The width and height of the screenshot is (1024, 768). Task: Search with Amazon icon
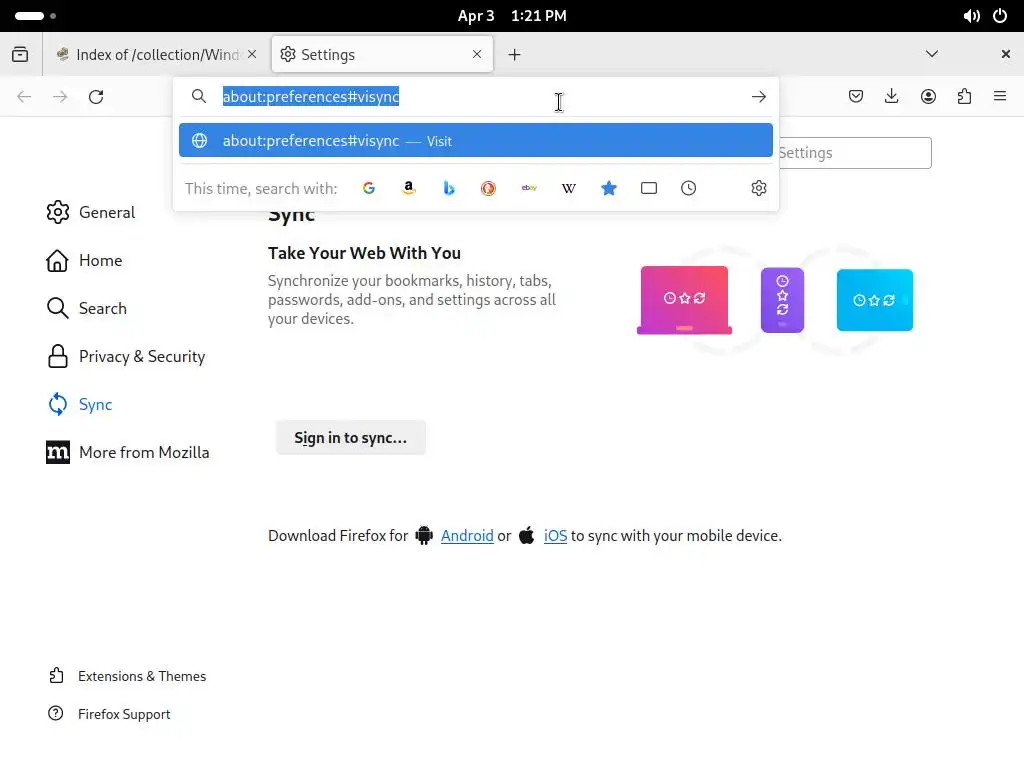[x=409, y=188]
